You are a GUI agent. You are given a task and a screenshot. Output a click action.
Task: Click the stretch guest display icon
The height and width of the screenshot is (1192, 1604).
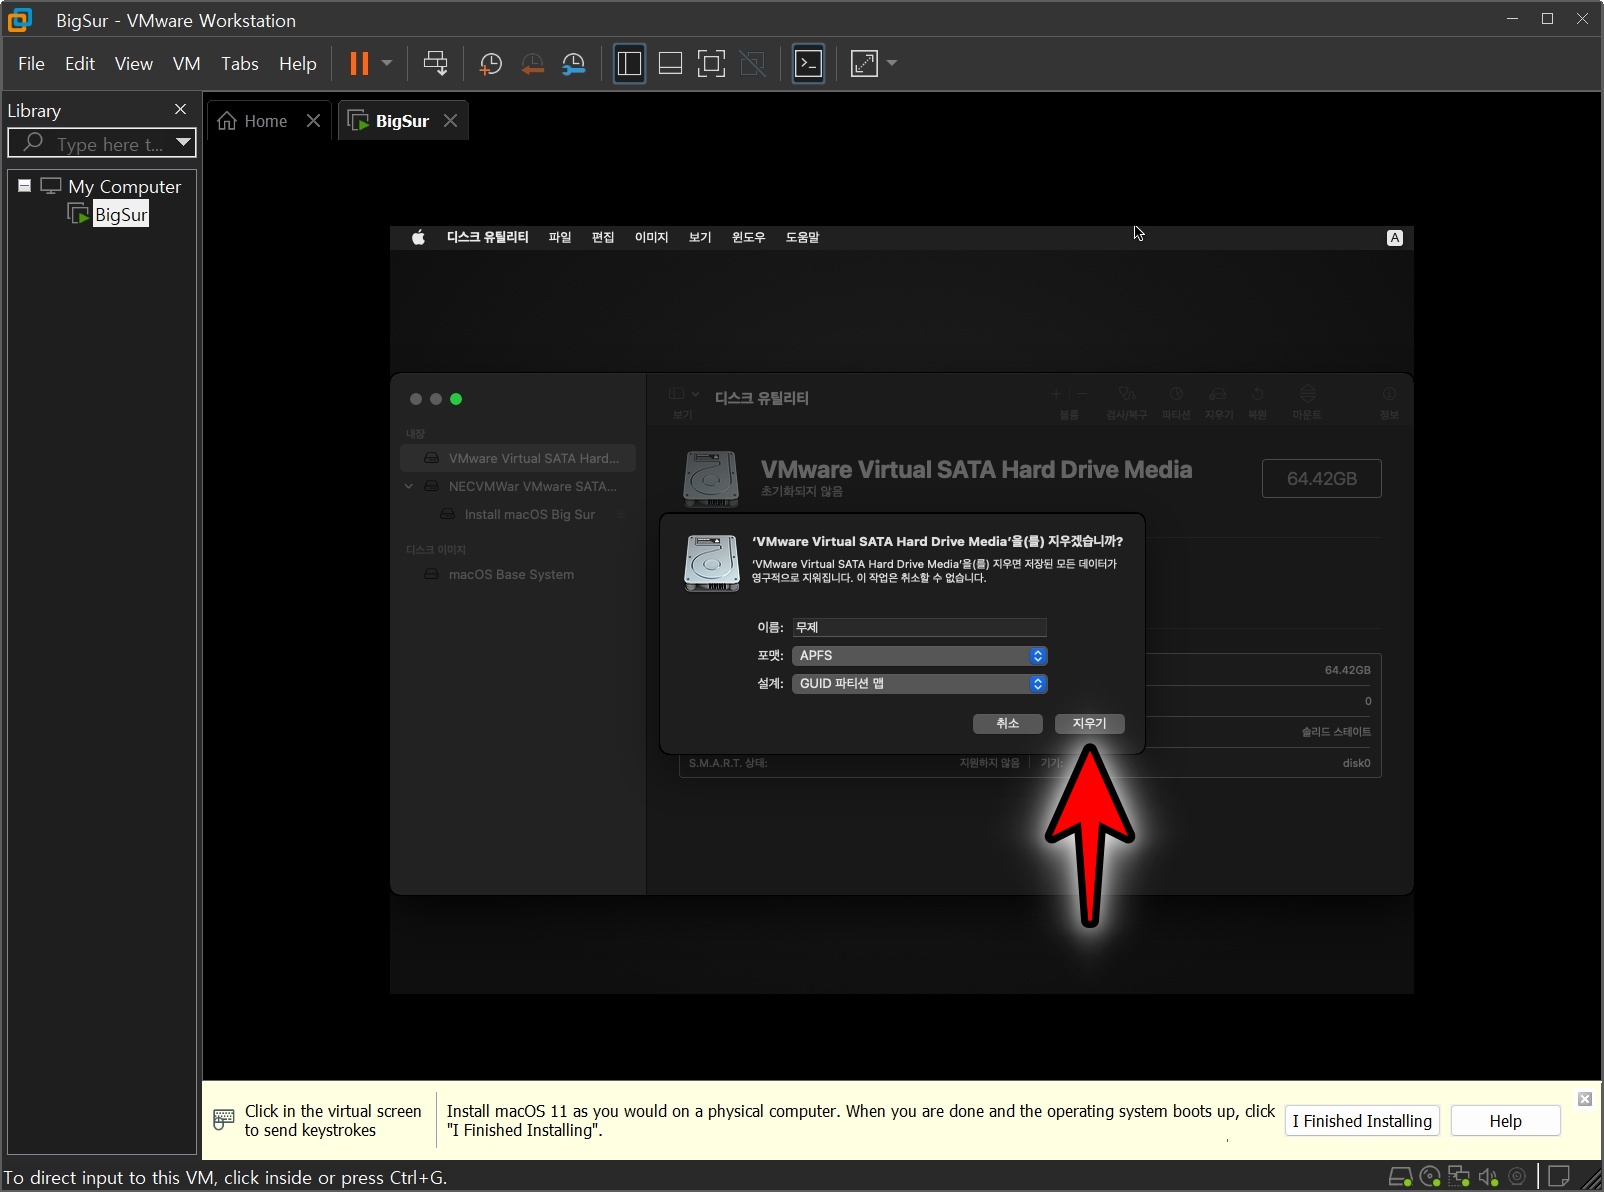point(864,64)
